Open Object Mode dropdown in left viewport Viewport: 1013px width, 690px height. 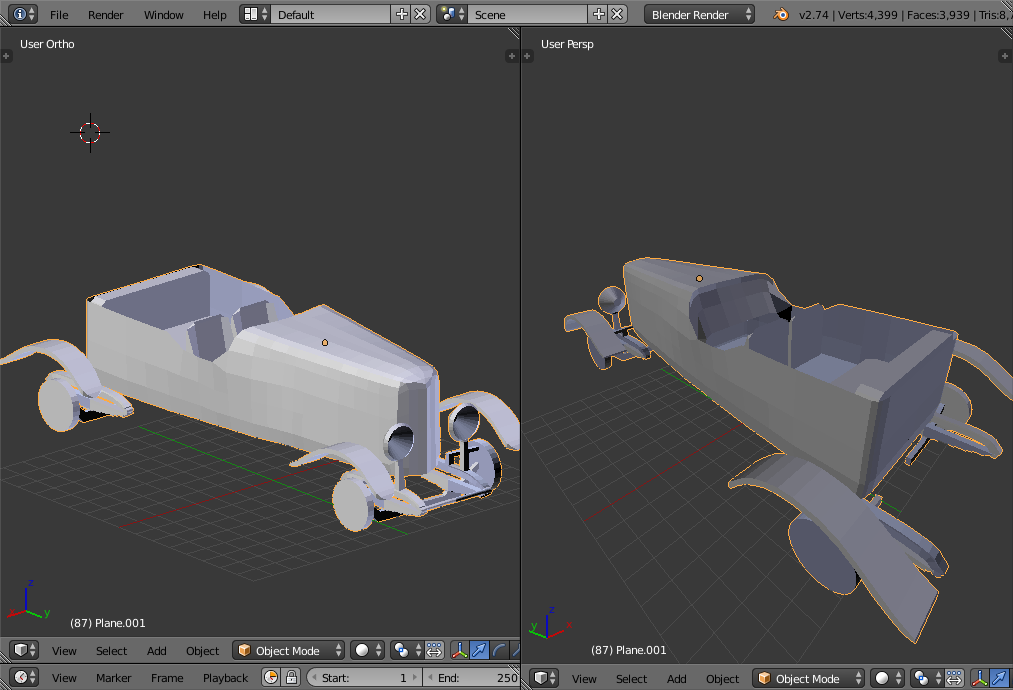click(288, 650)
